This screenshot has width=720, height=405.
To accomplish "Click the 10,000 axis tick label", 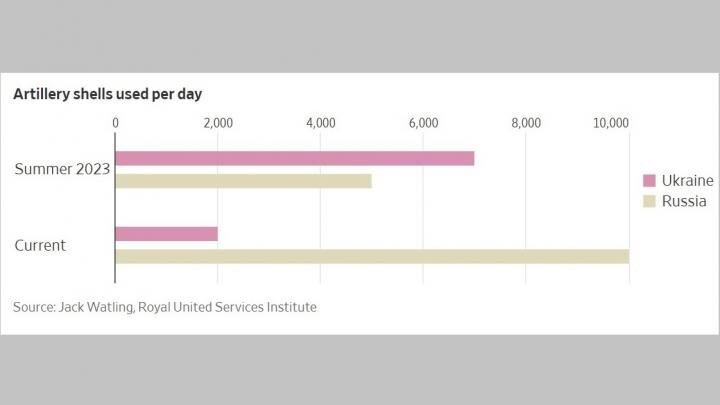I will pos(611,123).
